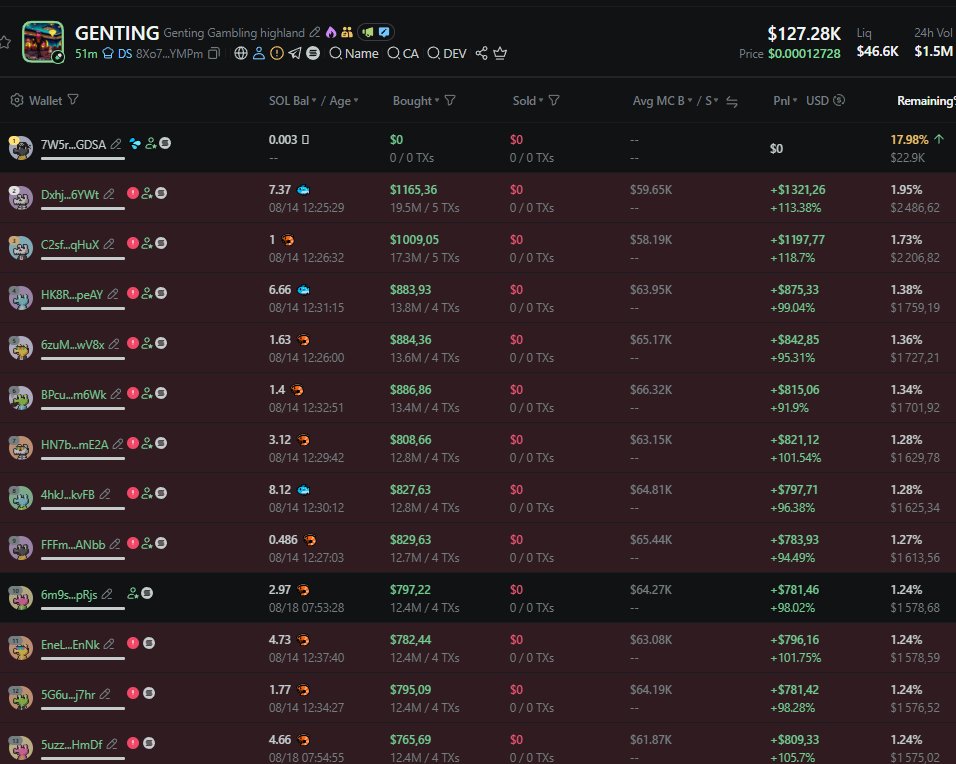Copy contract address 8Xo7...YMPm
Image resolution: width=956 pixels, height=764 pixels.
pyautogui.click(x=213, y=54)
